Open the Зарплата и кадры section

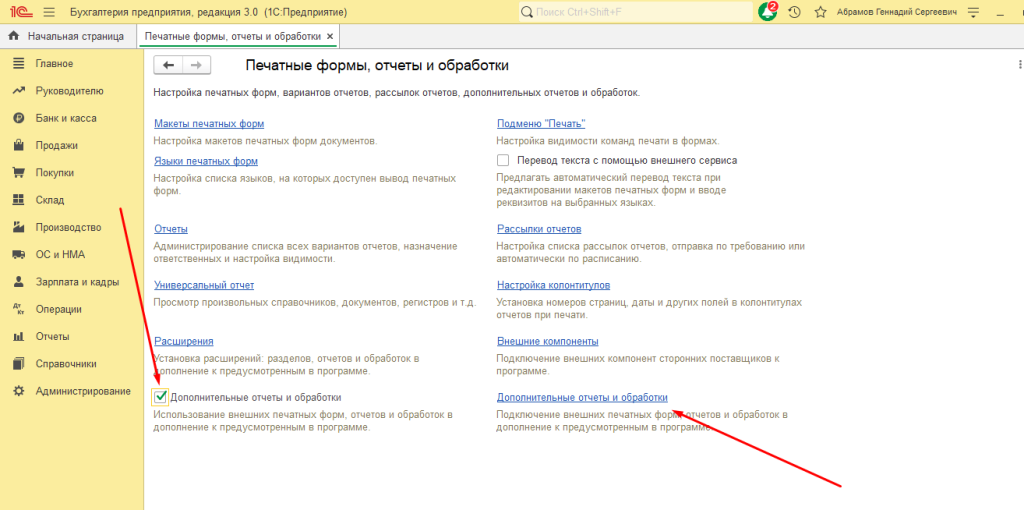[x=75, y=282]
